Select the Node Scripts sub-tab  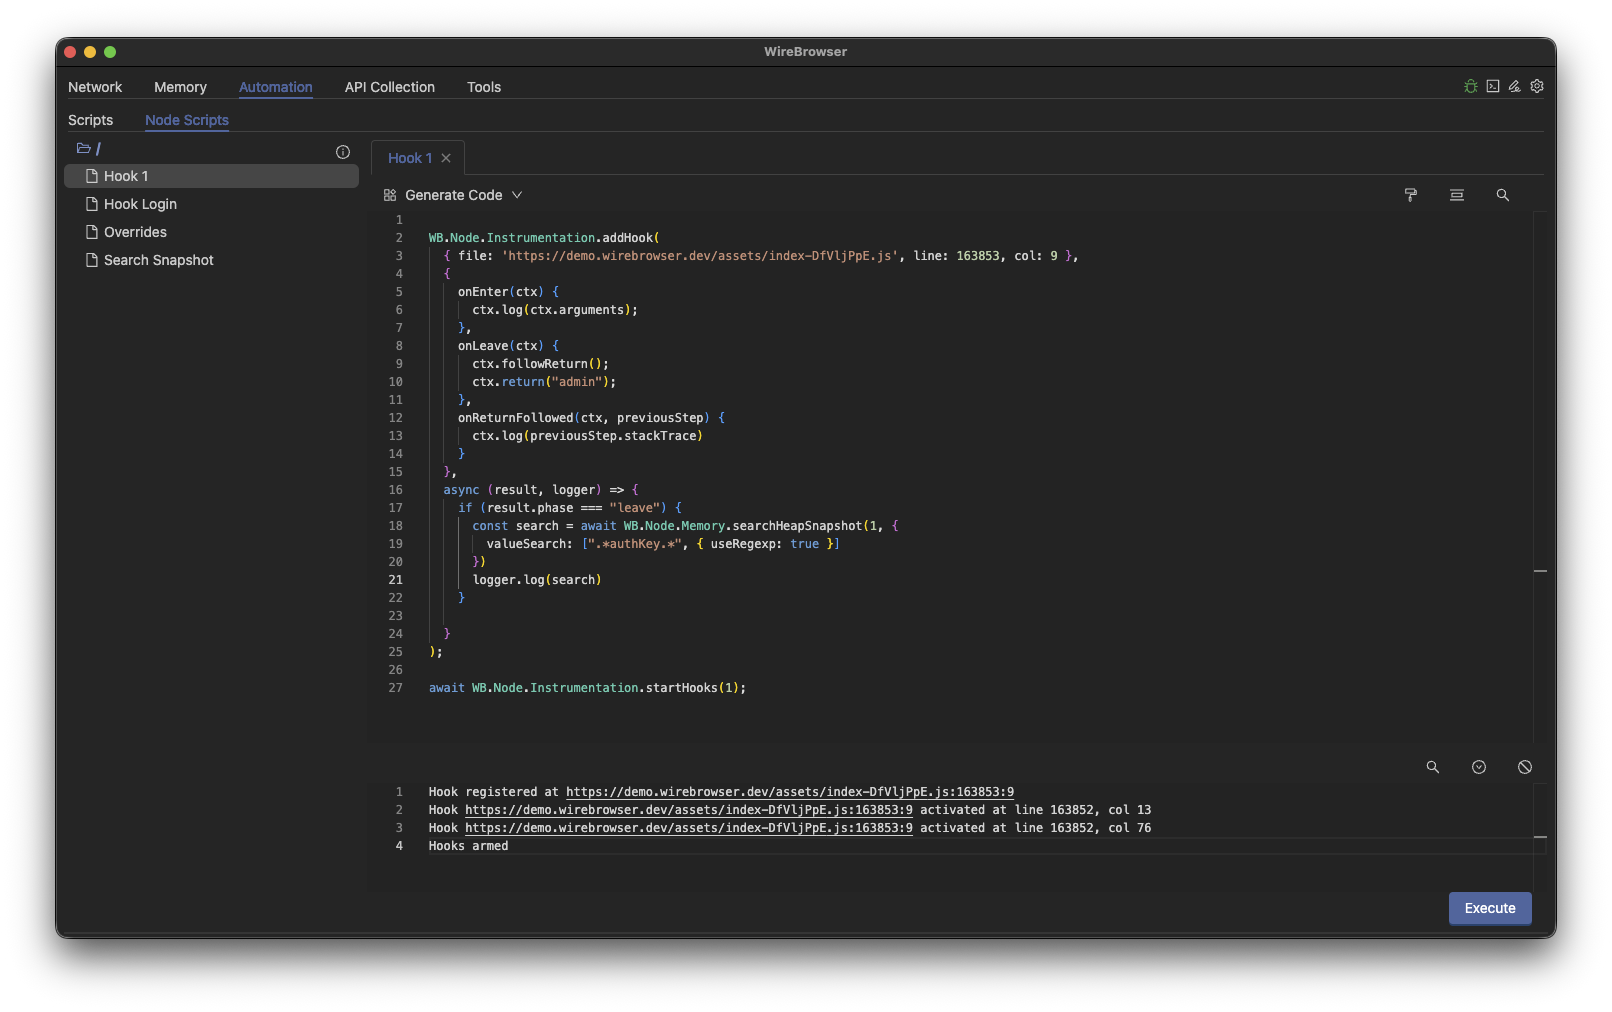pyautogui.click(x=187, y=120)
